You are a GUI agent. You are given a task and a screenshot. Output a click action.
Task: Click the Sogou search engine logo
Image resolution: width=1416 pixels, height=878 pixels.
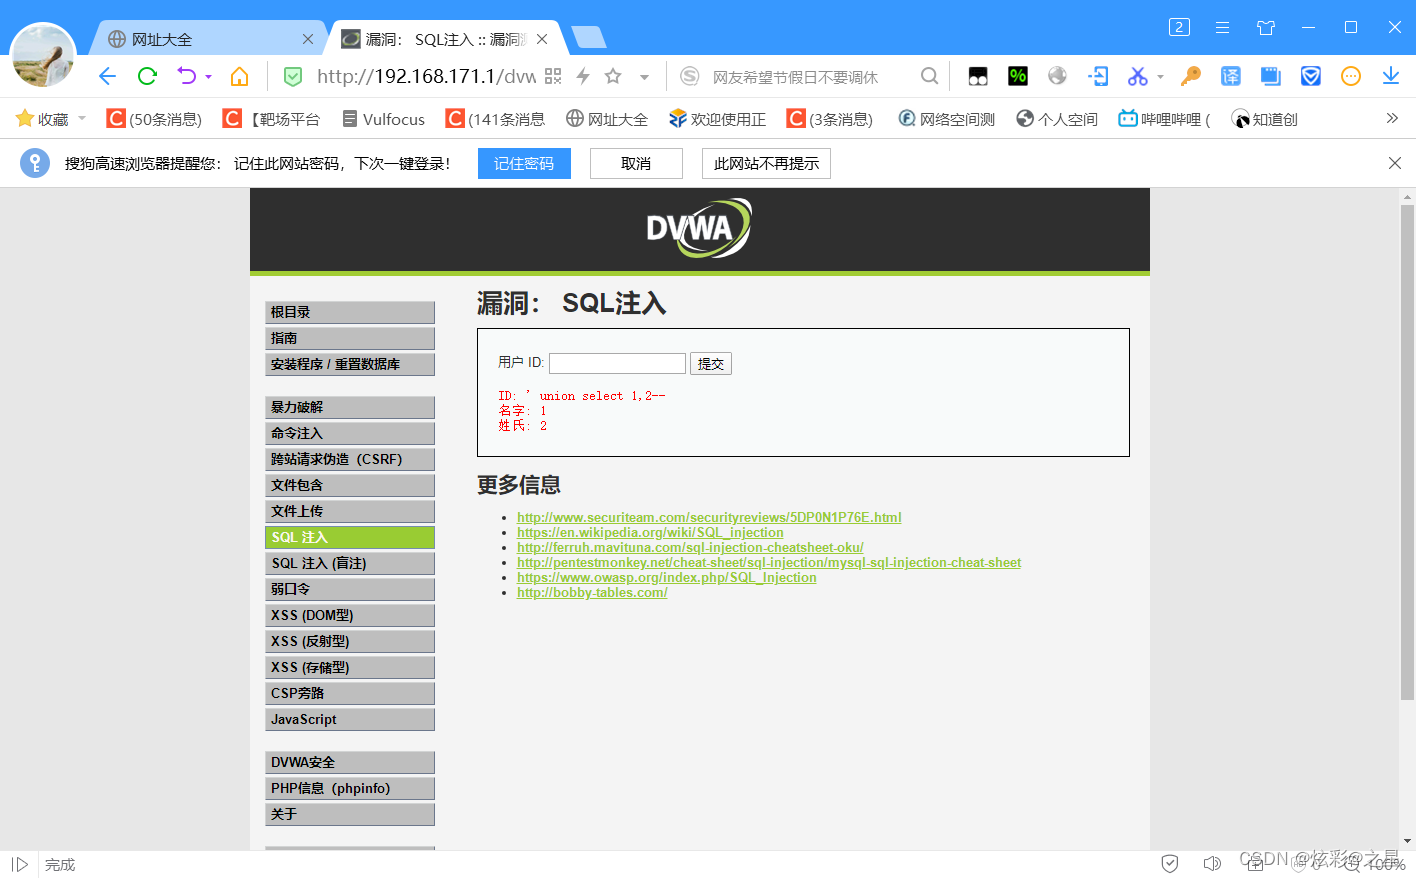click(689, 76)
